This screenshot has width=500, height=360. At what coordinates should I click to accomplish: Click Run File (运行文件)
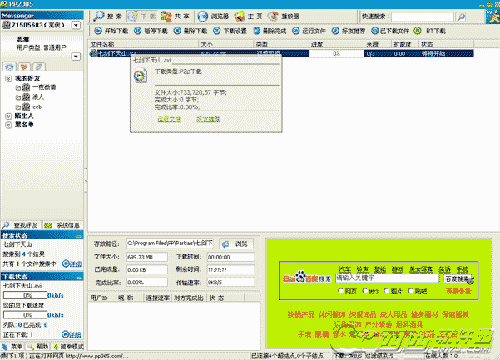[309, 31]
